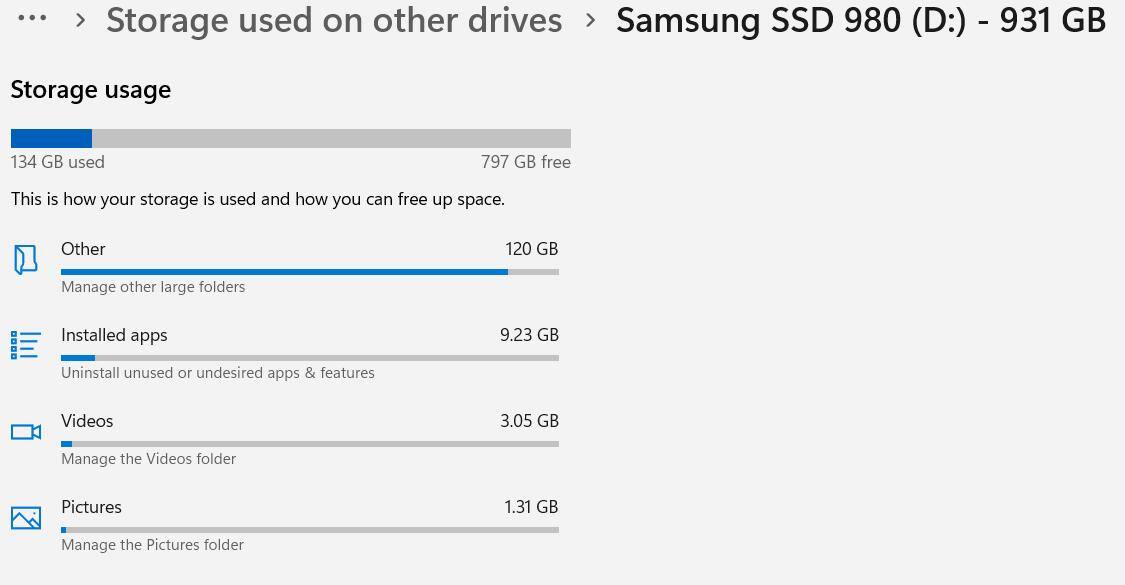Click the overall drive storage usage bar

pos(290,139)
